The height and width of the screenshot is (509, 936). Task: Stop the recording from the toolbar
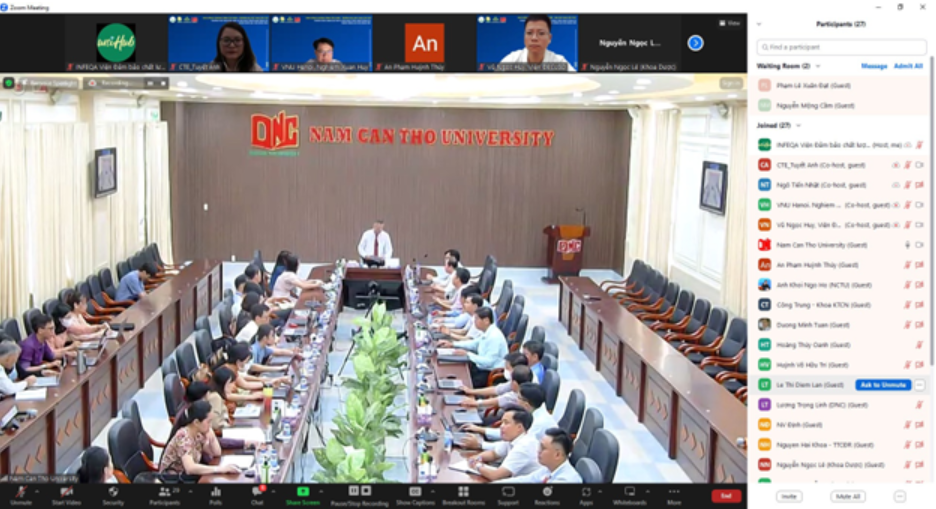[x=366, y=491]
